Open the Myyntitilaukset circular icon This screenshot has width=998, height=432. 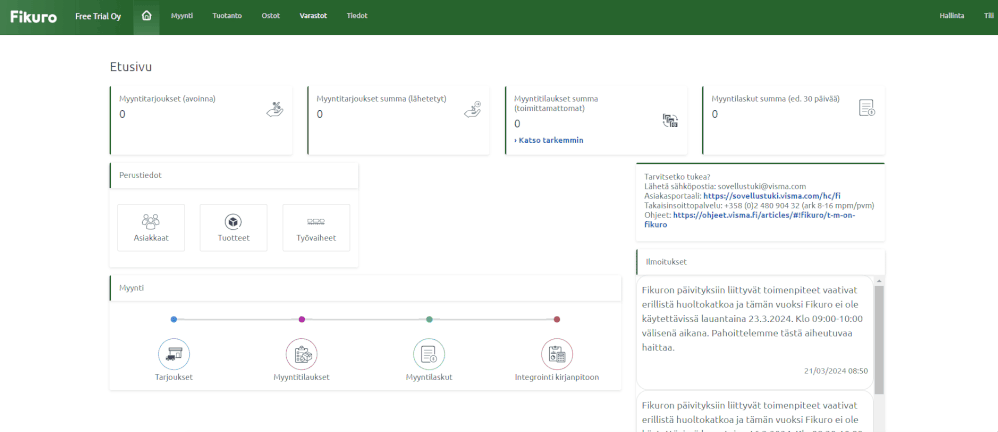[302, 354]
